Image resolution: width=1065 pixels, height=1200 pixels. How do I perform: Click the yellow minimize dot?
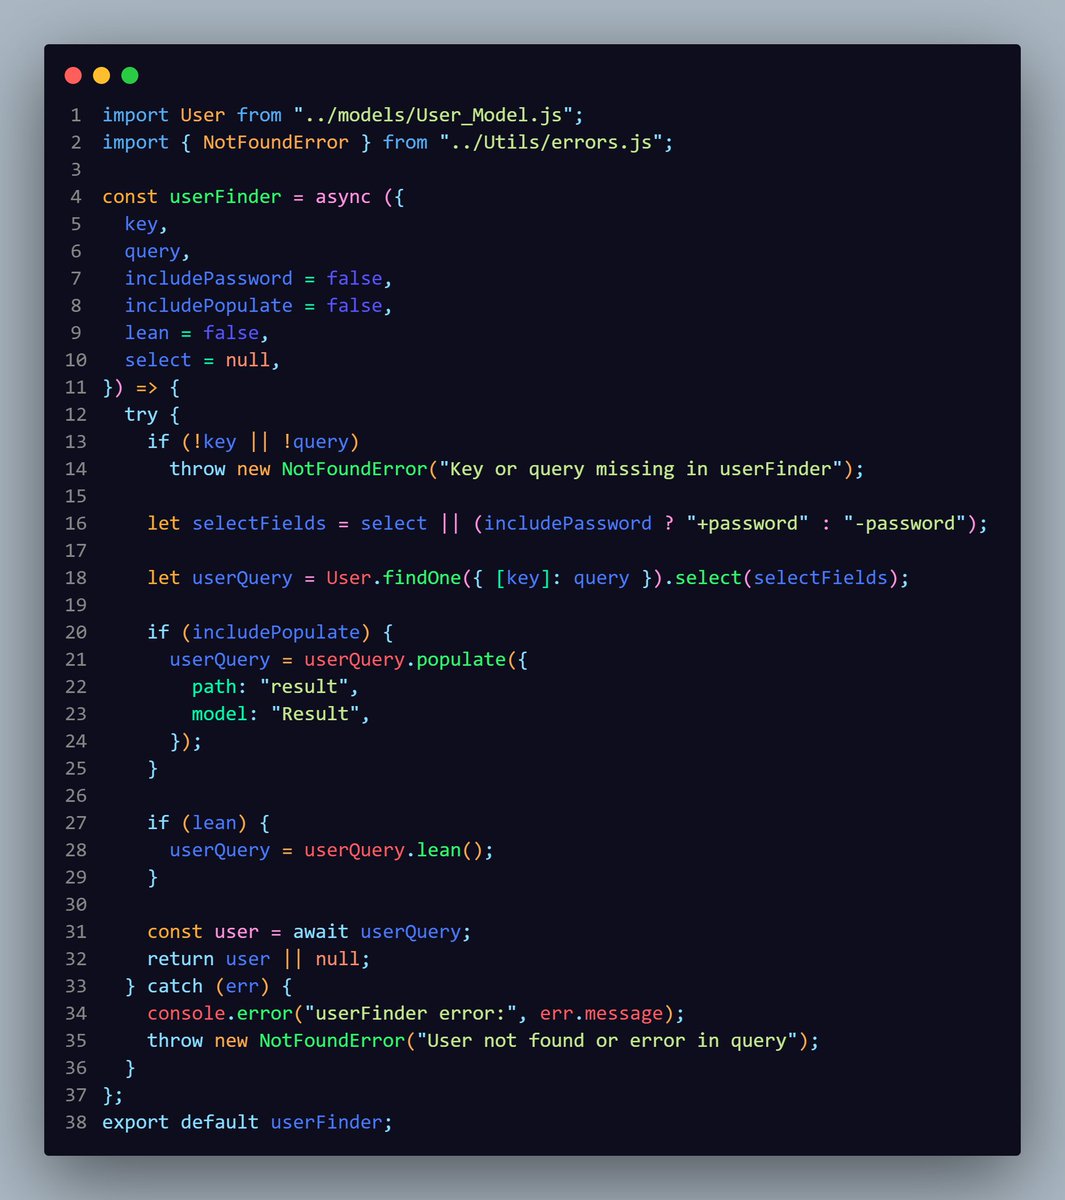[101, 76]
